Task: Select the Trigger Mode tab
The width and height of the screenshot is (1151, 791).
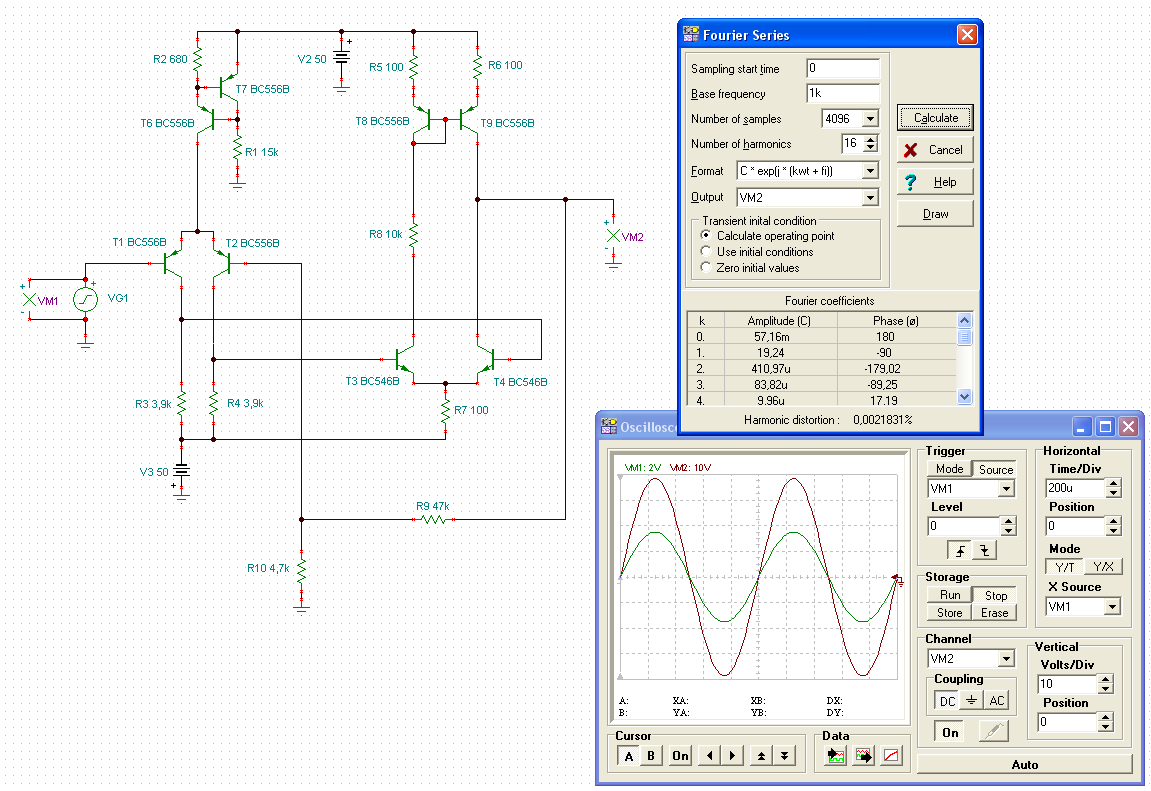Action: (x=949, y=469)
